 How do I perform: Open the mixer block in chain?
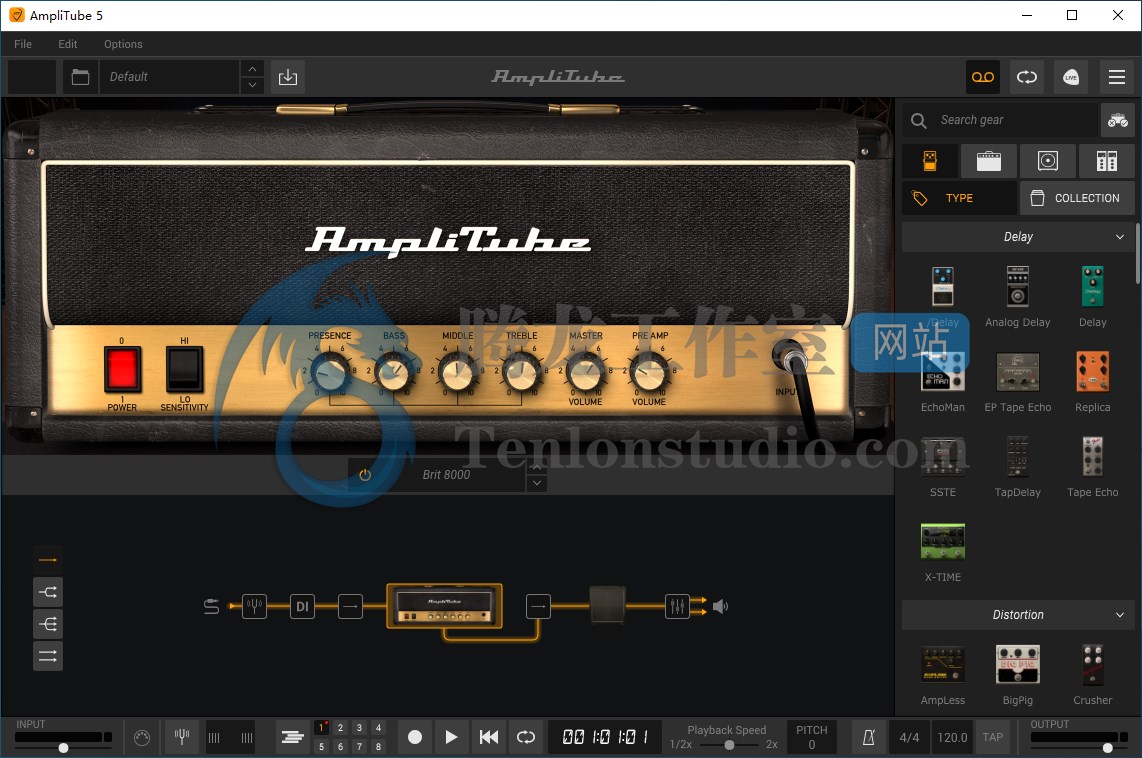677,606
